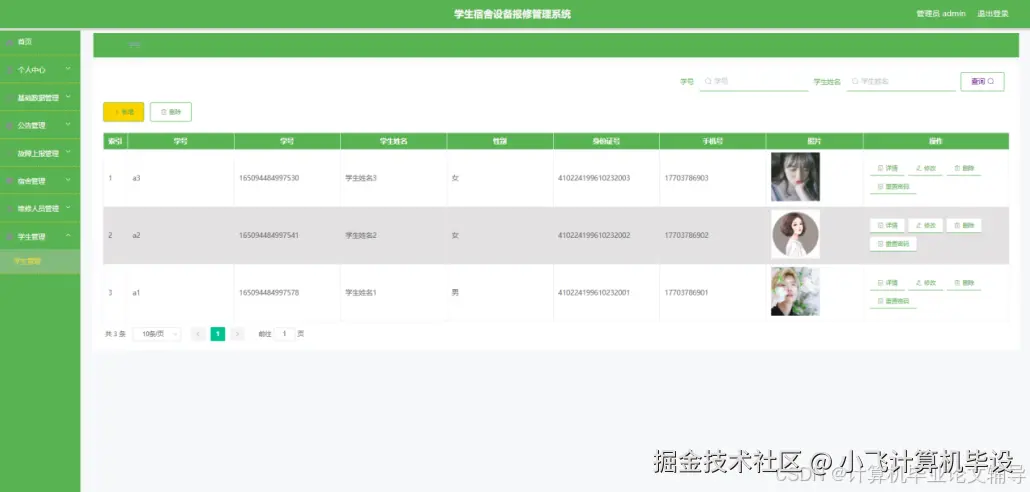Click 删除 in student a2's row

[964, 225]
